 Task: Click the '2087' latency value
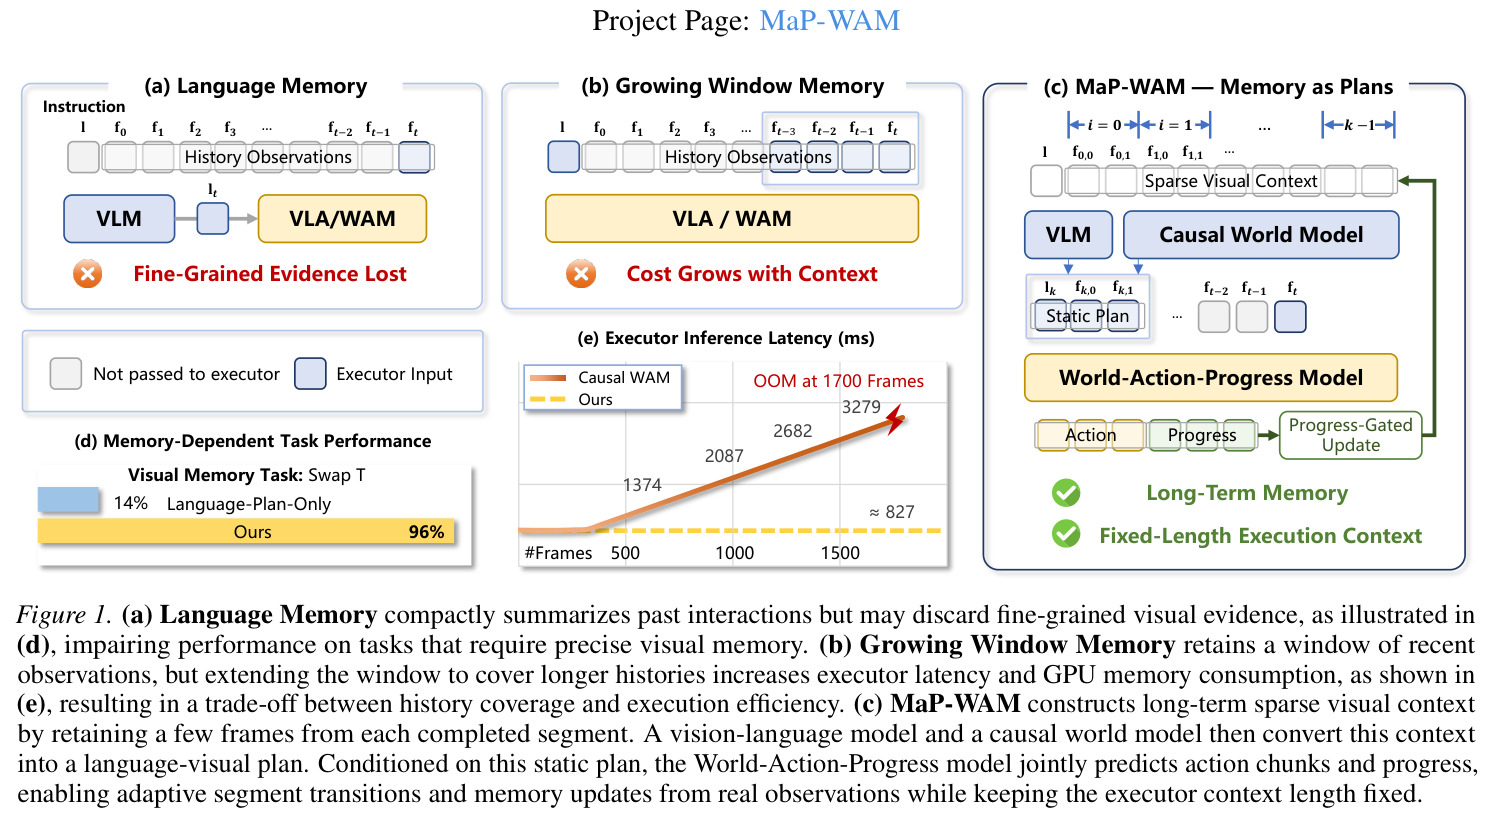pos(724,456)
